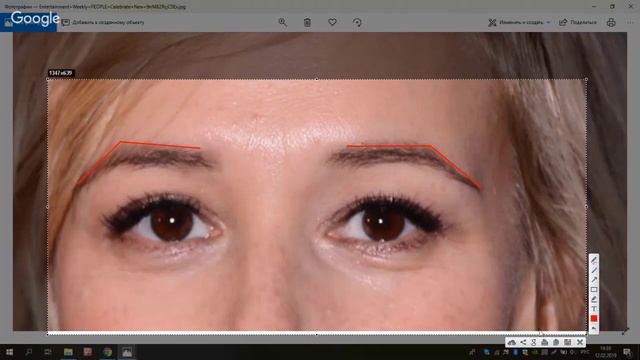Upload the screenshot to the cloud

512,342
